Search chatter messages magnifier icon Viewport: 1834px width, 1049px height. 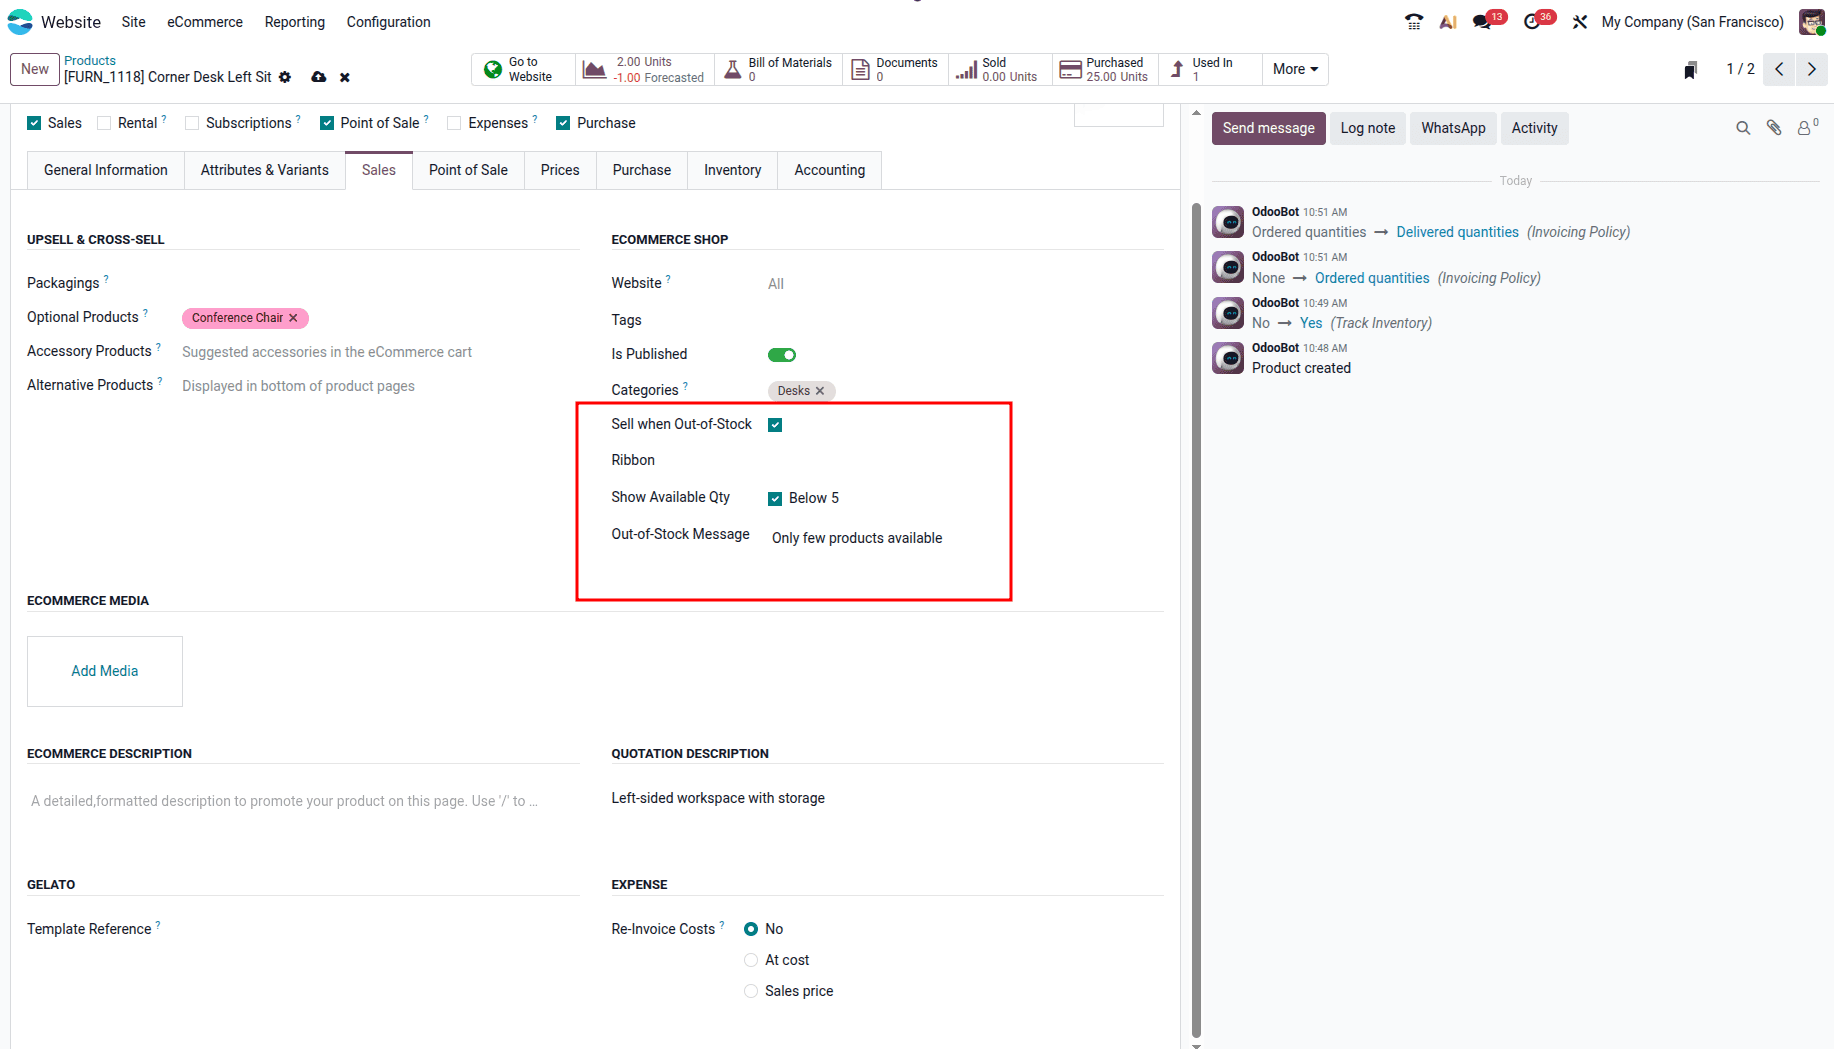[1743, 128]
